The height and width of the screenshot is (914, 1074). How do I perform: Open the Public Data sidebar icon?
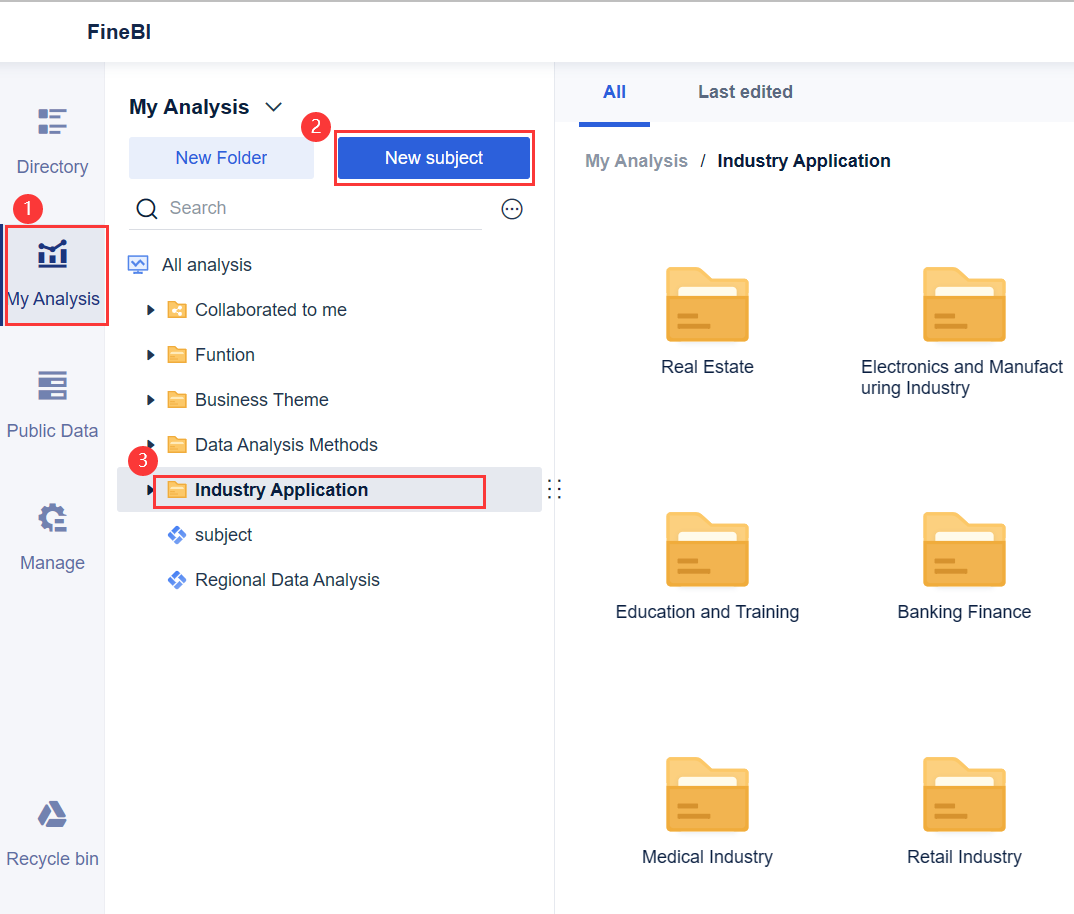[52, 386]
